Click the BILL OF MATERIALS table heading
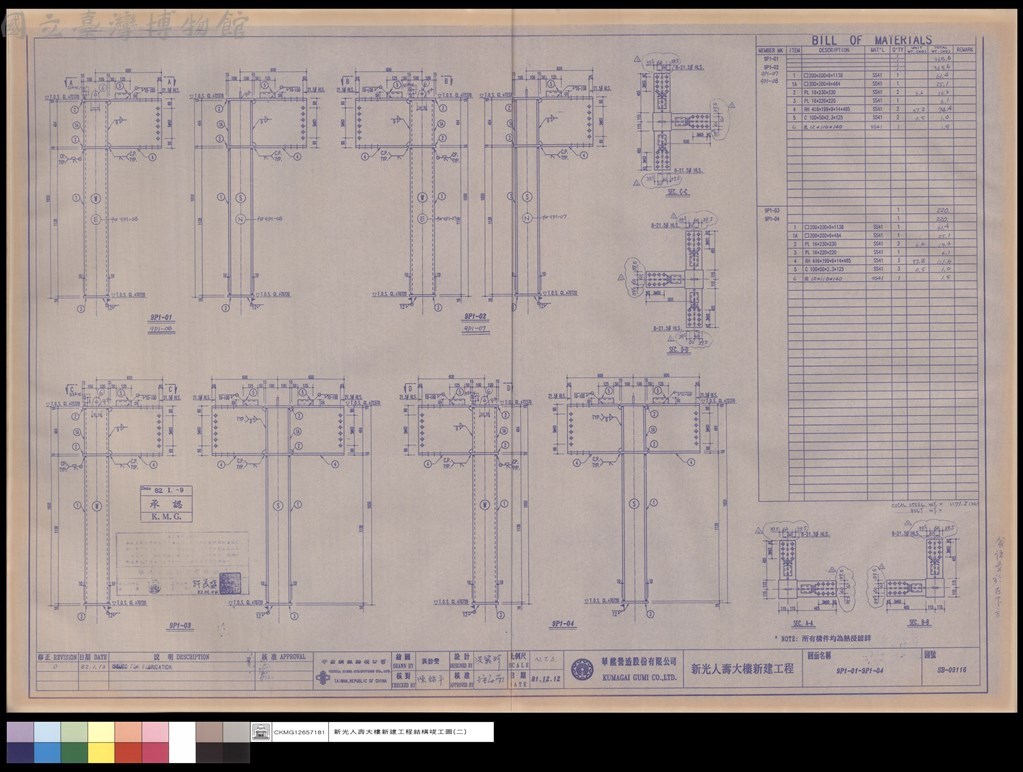 (x=871, y=40)
